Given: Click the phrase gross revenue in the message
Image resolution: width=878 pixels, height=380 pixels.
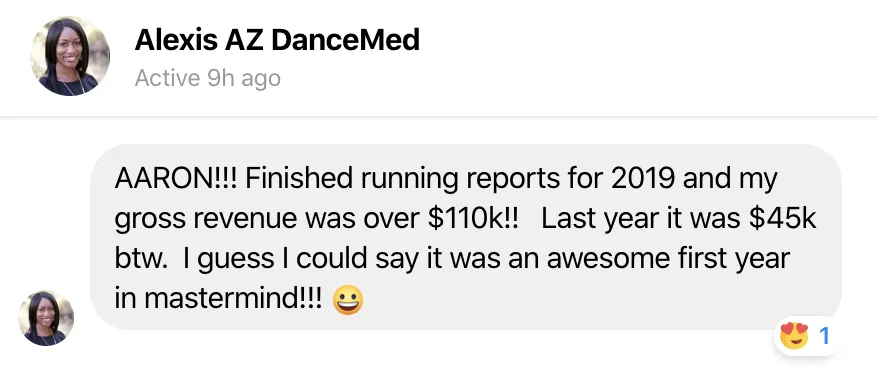Looking at the screenshot, I should coord(207,220).
